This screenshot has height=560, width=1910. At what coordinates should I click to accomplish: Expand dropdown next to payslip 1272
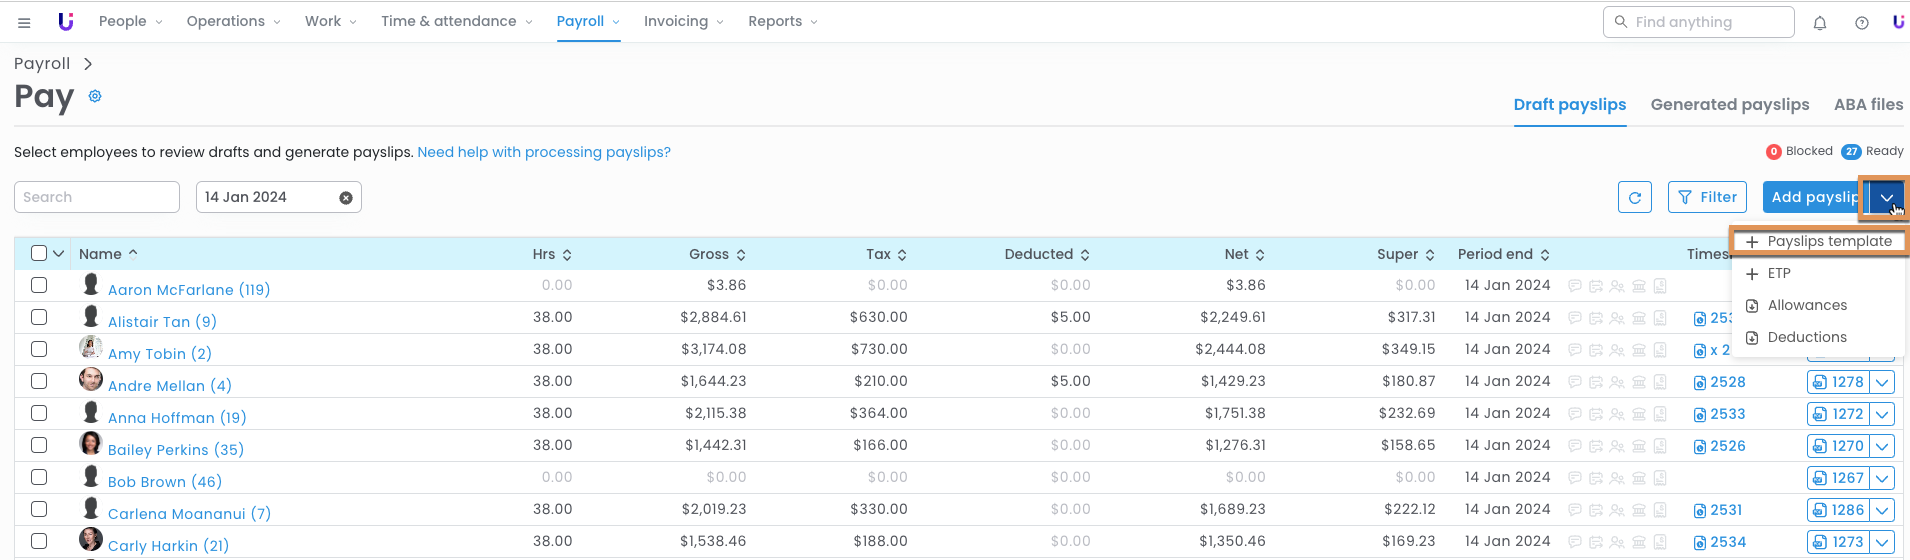pos(1882,414)
